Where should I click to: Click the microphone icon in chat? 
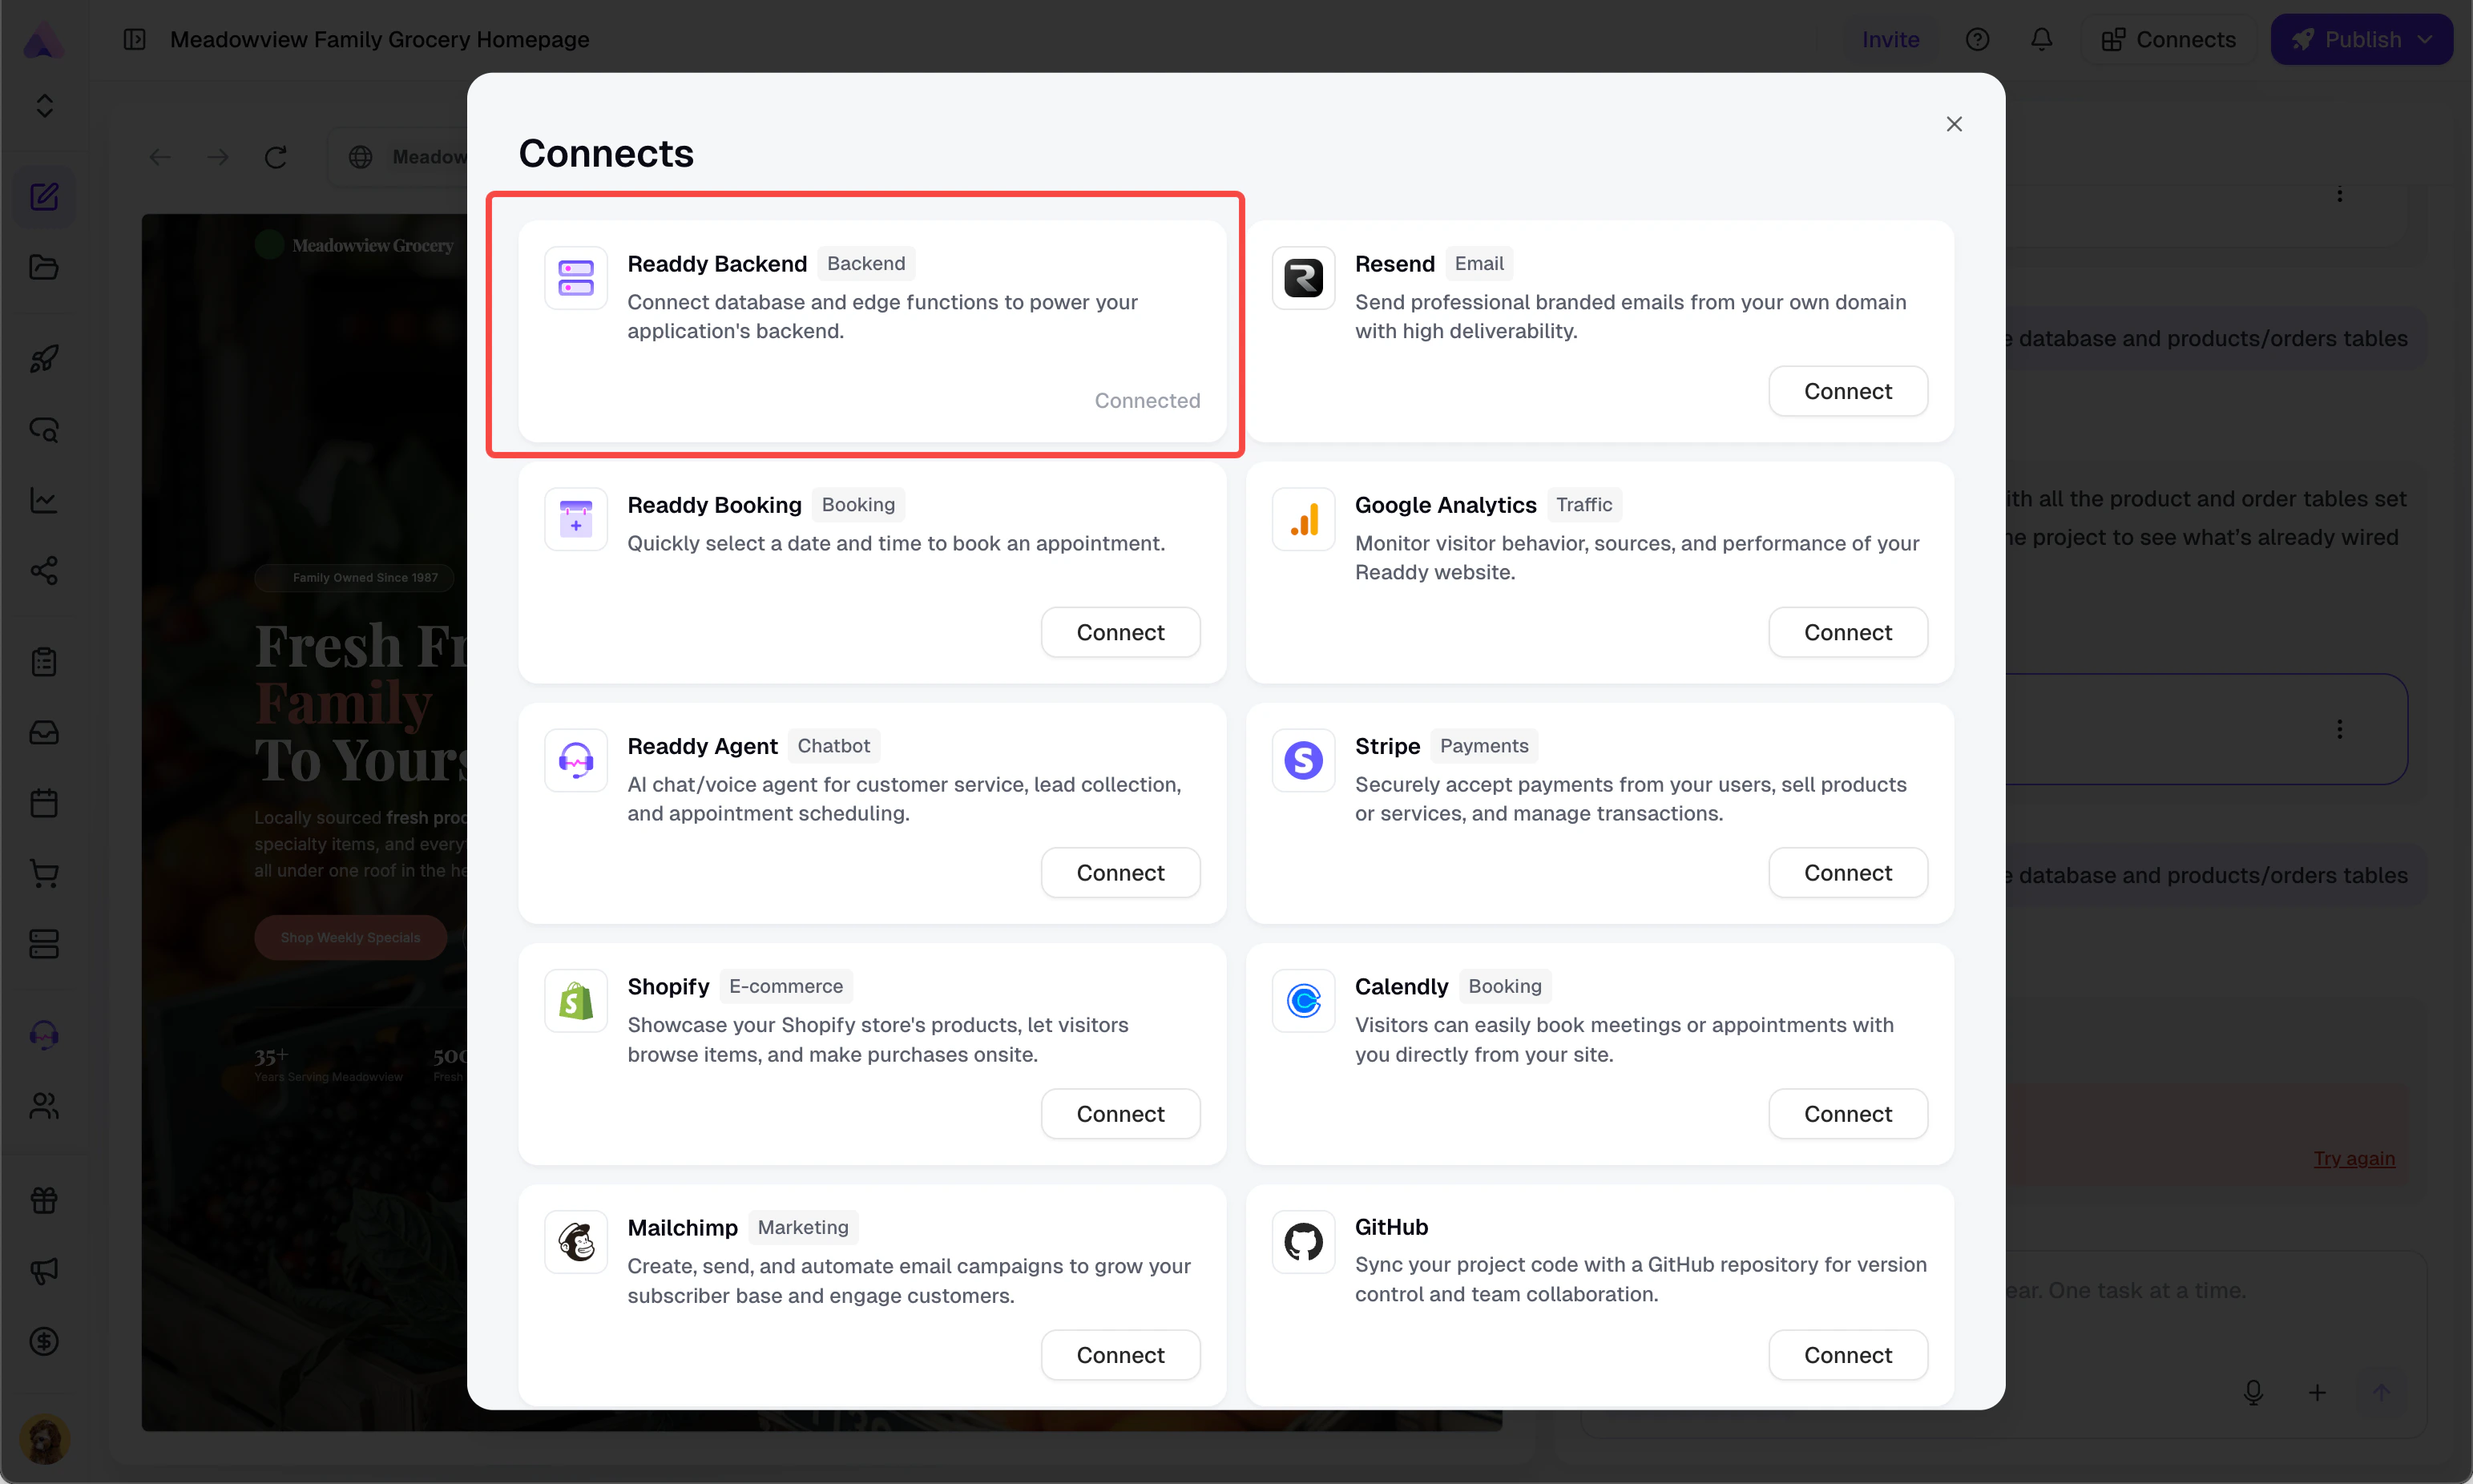point(2253,1392)
